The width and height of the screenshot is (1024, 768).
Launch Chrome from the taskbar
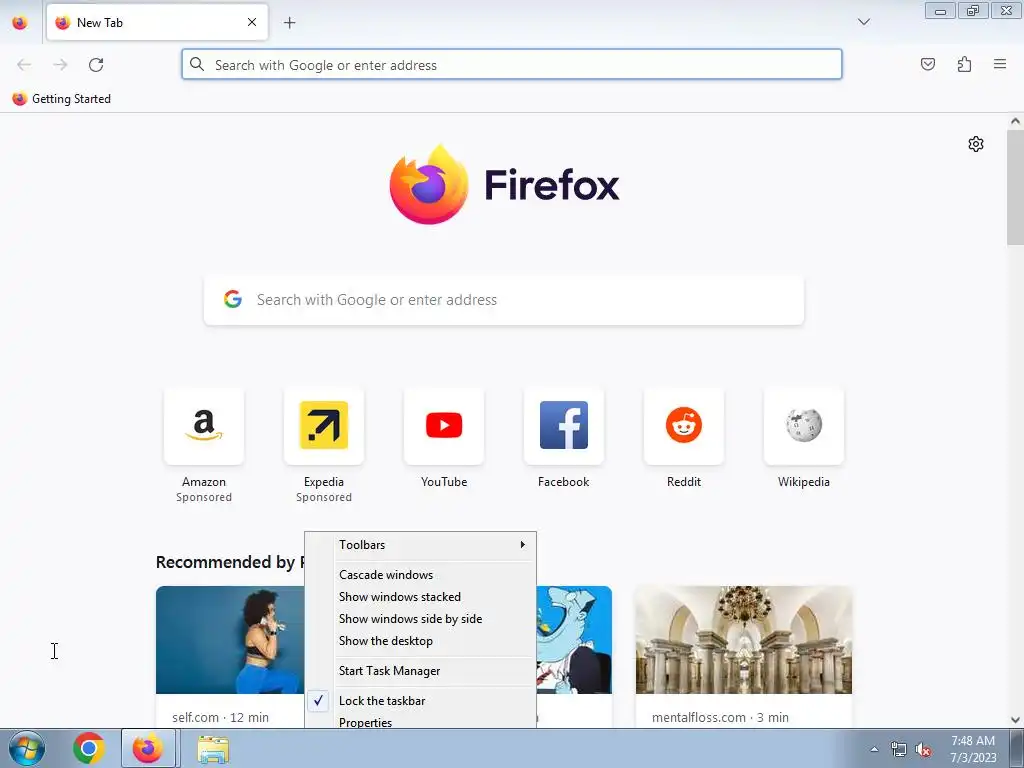point(89,748)
